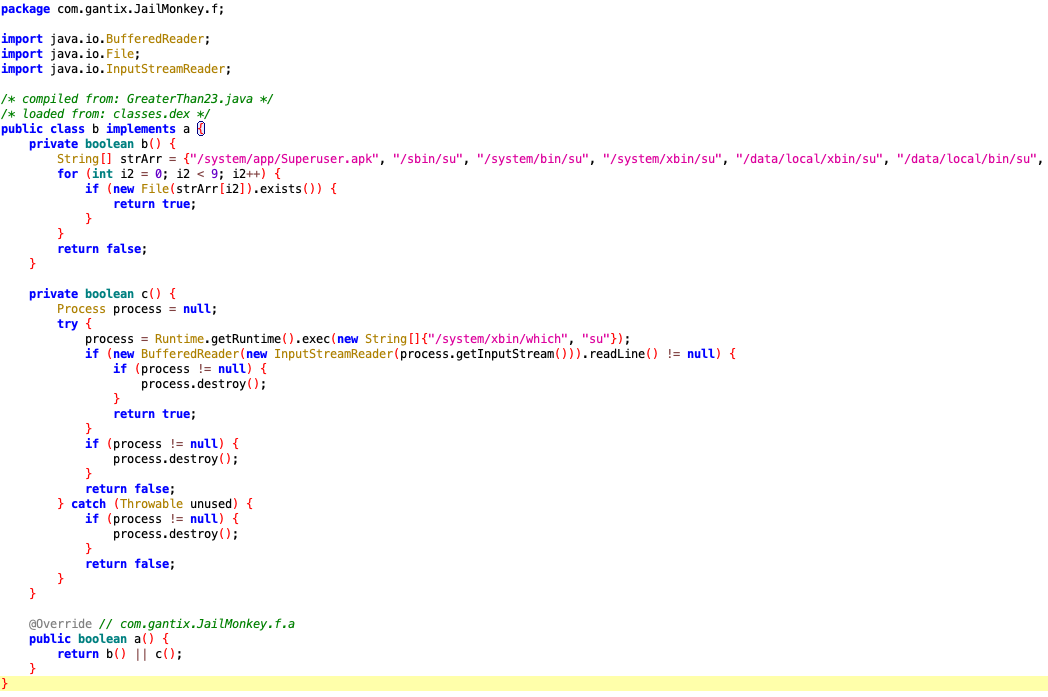Screen dimensions: 1048x697
Task: Jump to interface a after implements
Action: click(x=186, y=129)
